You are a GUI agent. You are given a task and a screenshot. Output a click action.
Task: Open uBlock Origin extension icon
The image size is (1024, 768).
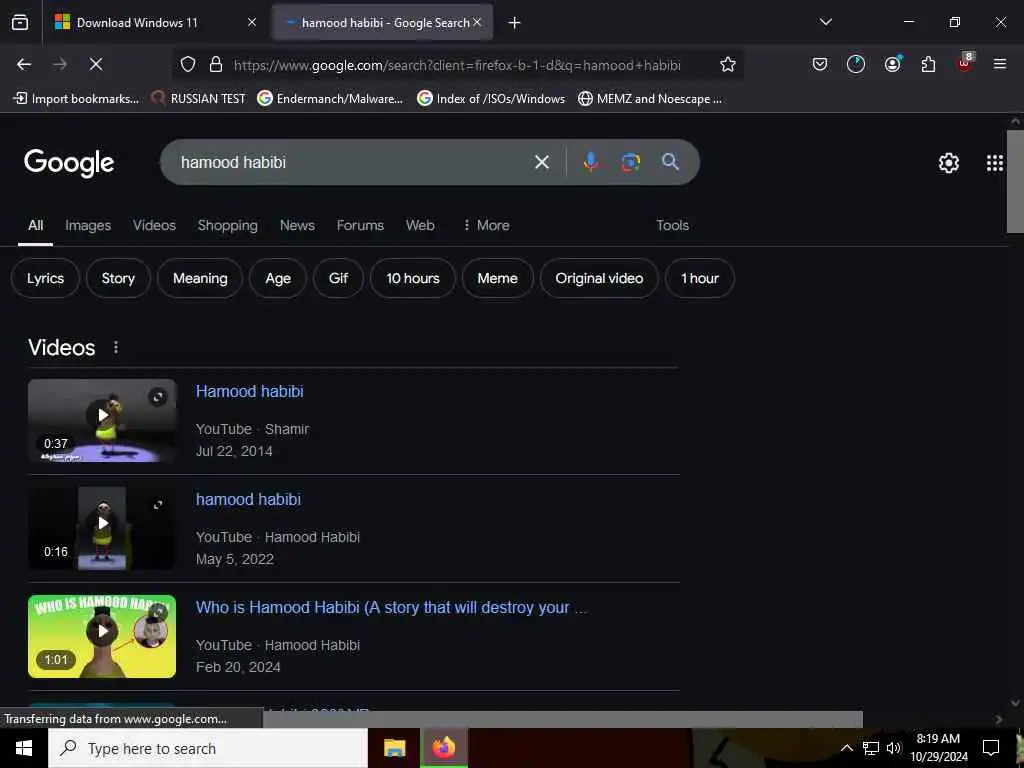[965, 64]
